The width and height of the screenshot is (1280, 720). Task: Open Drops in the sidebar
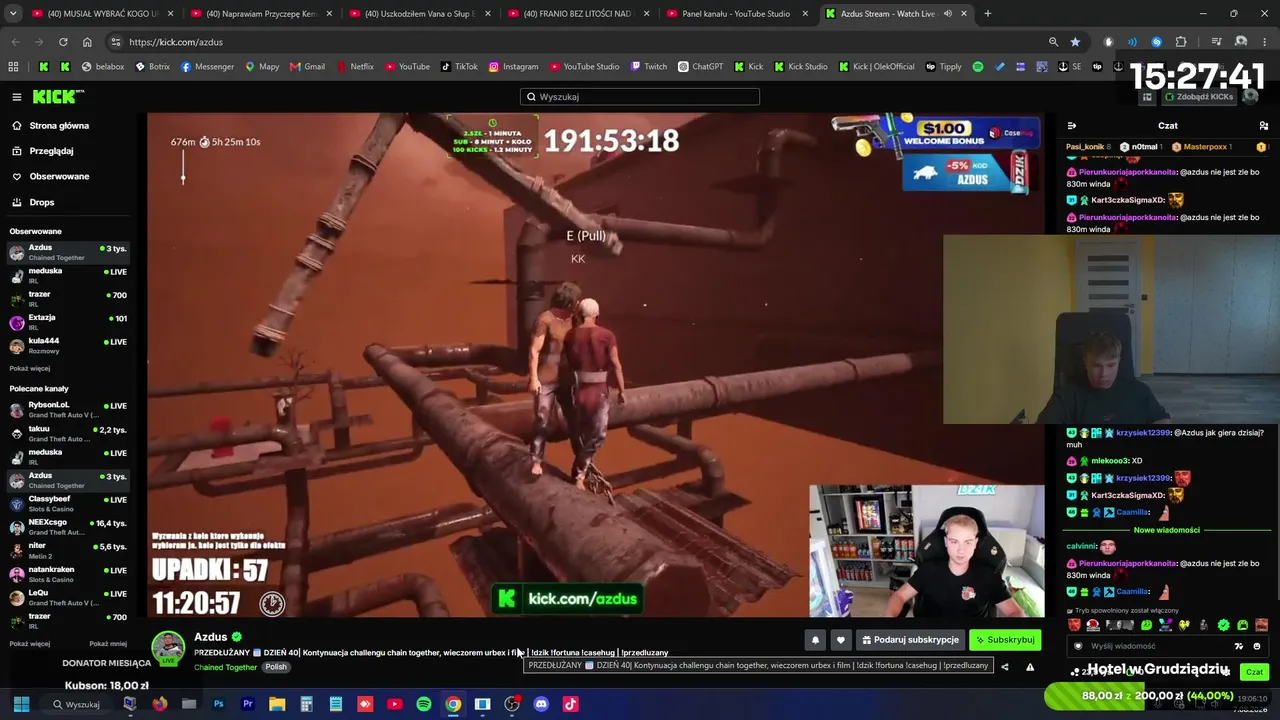click(42, 202)
